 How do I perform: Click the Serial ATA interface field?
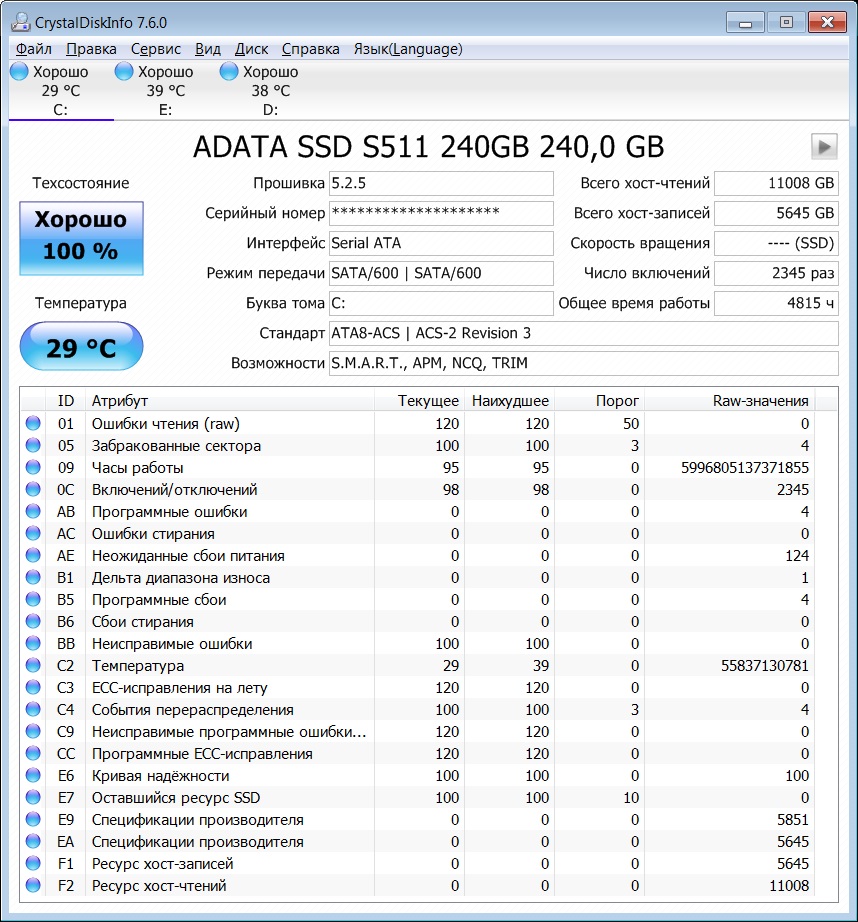point(441,243)
